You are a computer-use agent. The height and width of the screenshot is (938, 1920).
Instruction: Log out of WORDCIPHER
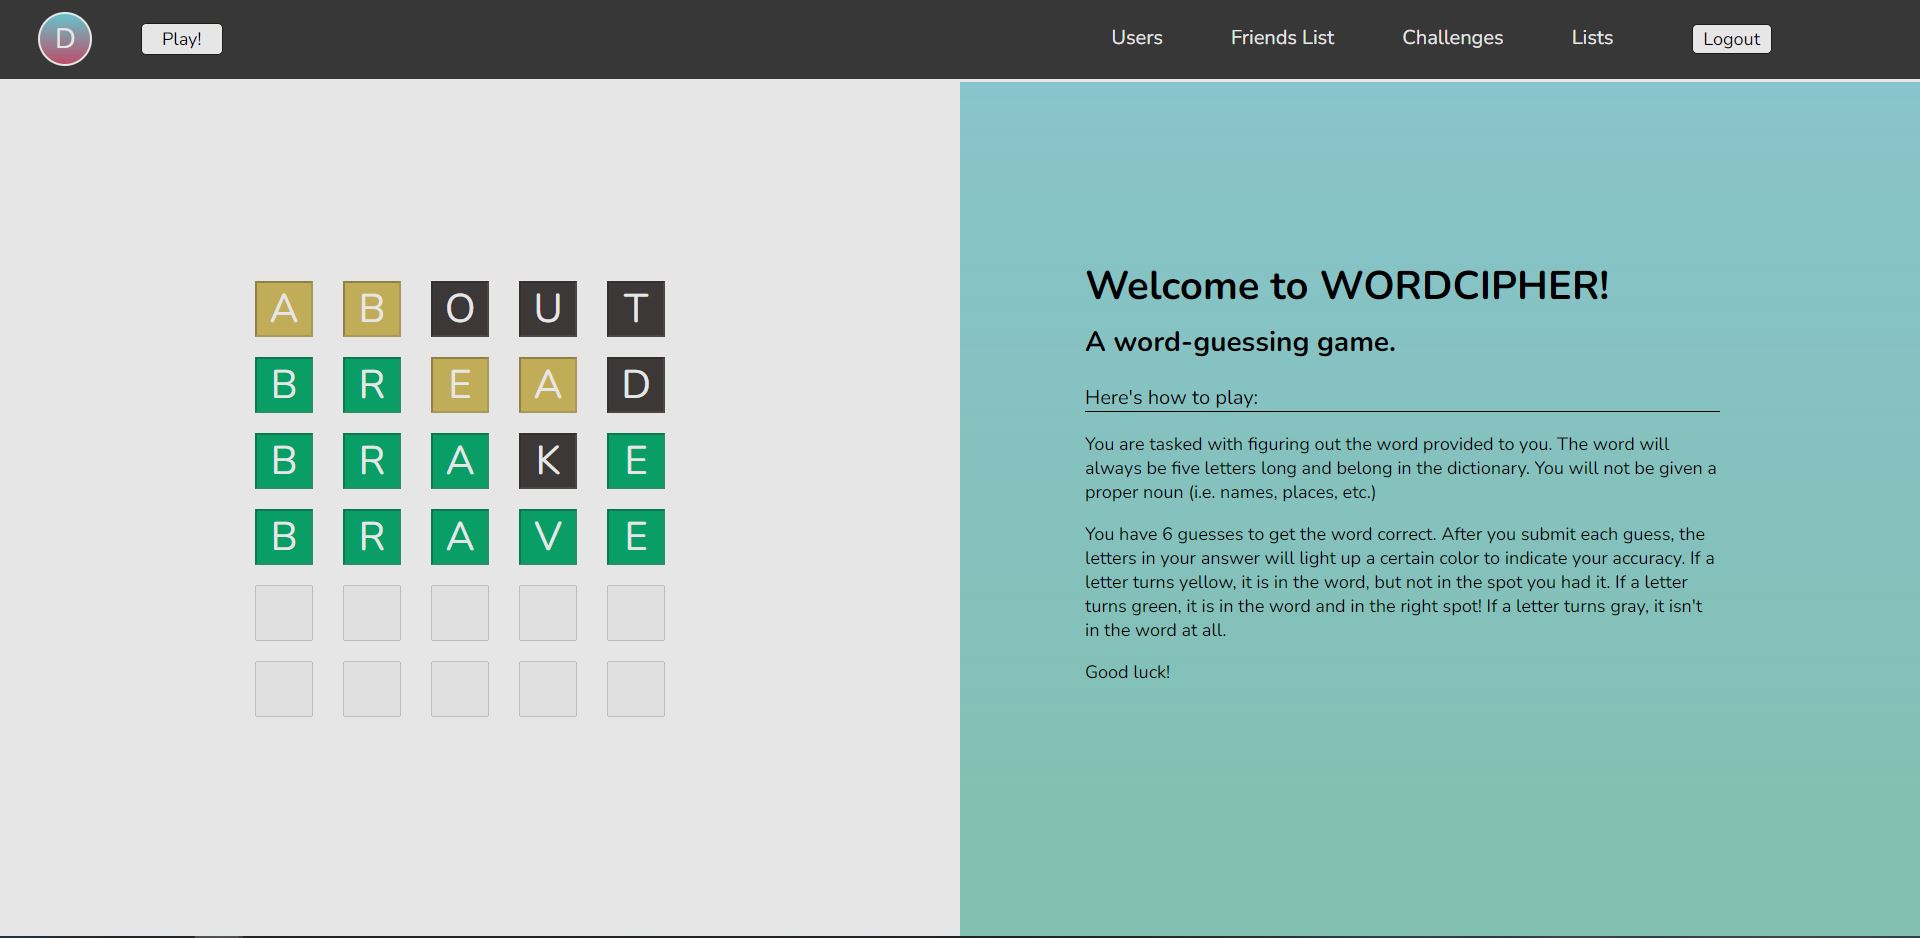1731,39
